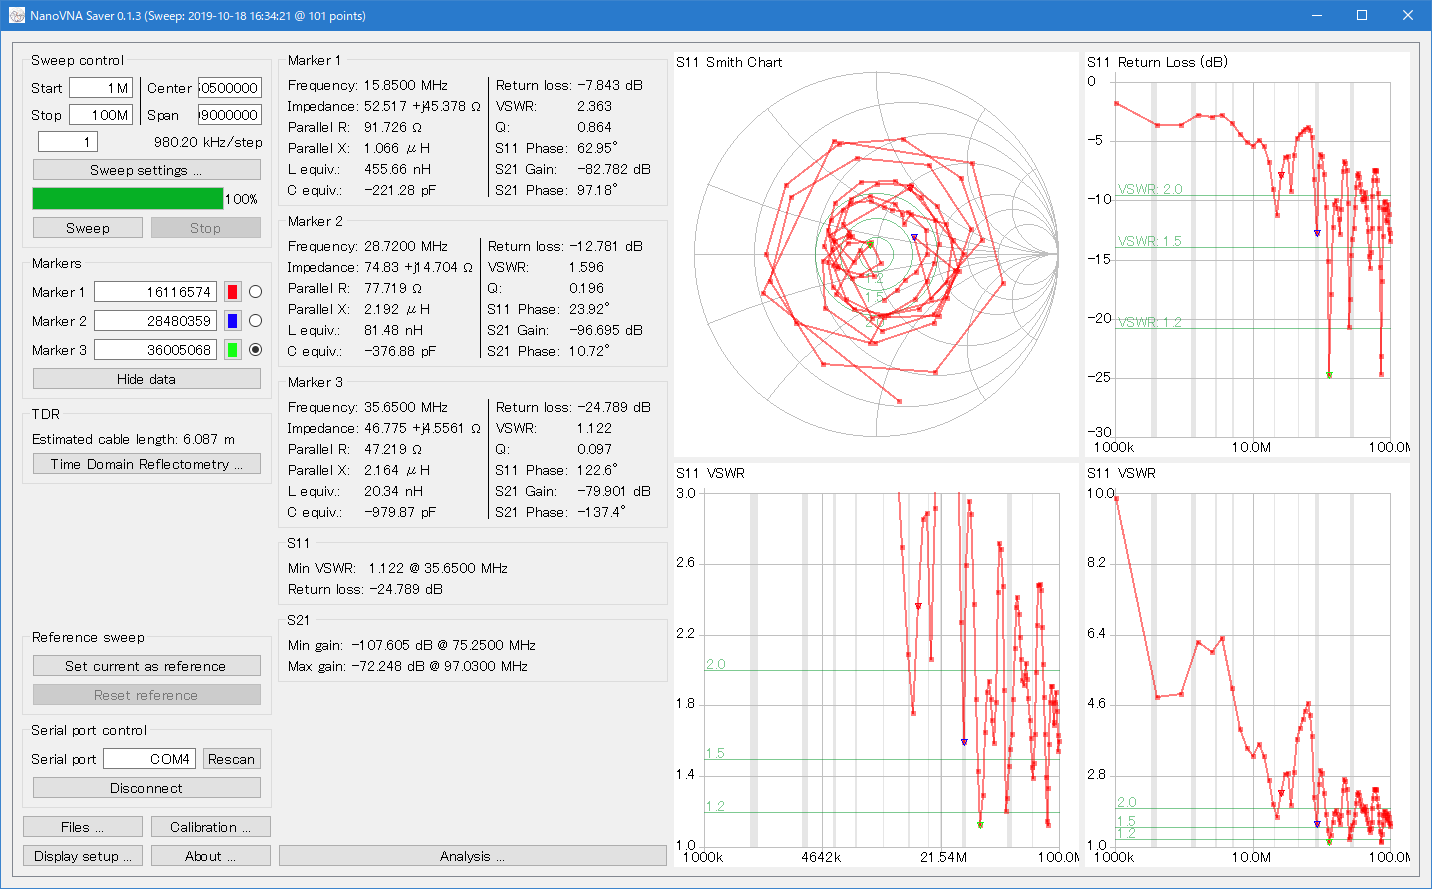
Task: Select Marker 2 radio button
Action: (x=255, y=321)
